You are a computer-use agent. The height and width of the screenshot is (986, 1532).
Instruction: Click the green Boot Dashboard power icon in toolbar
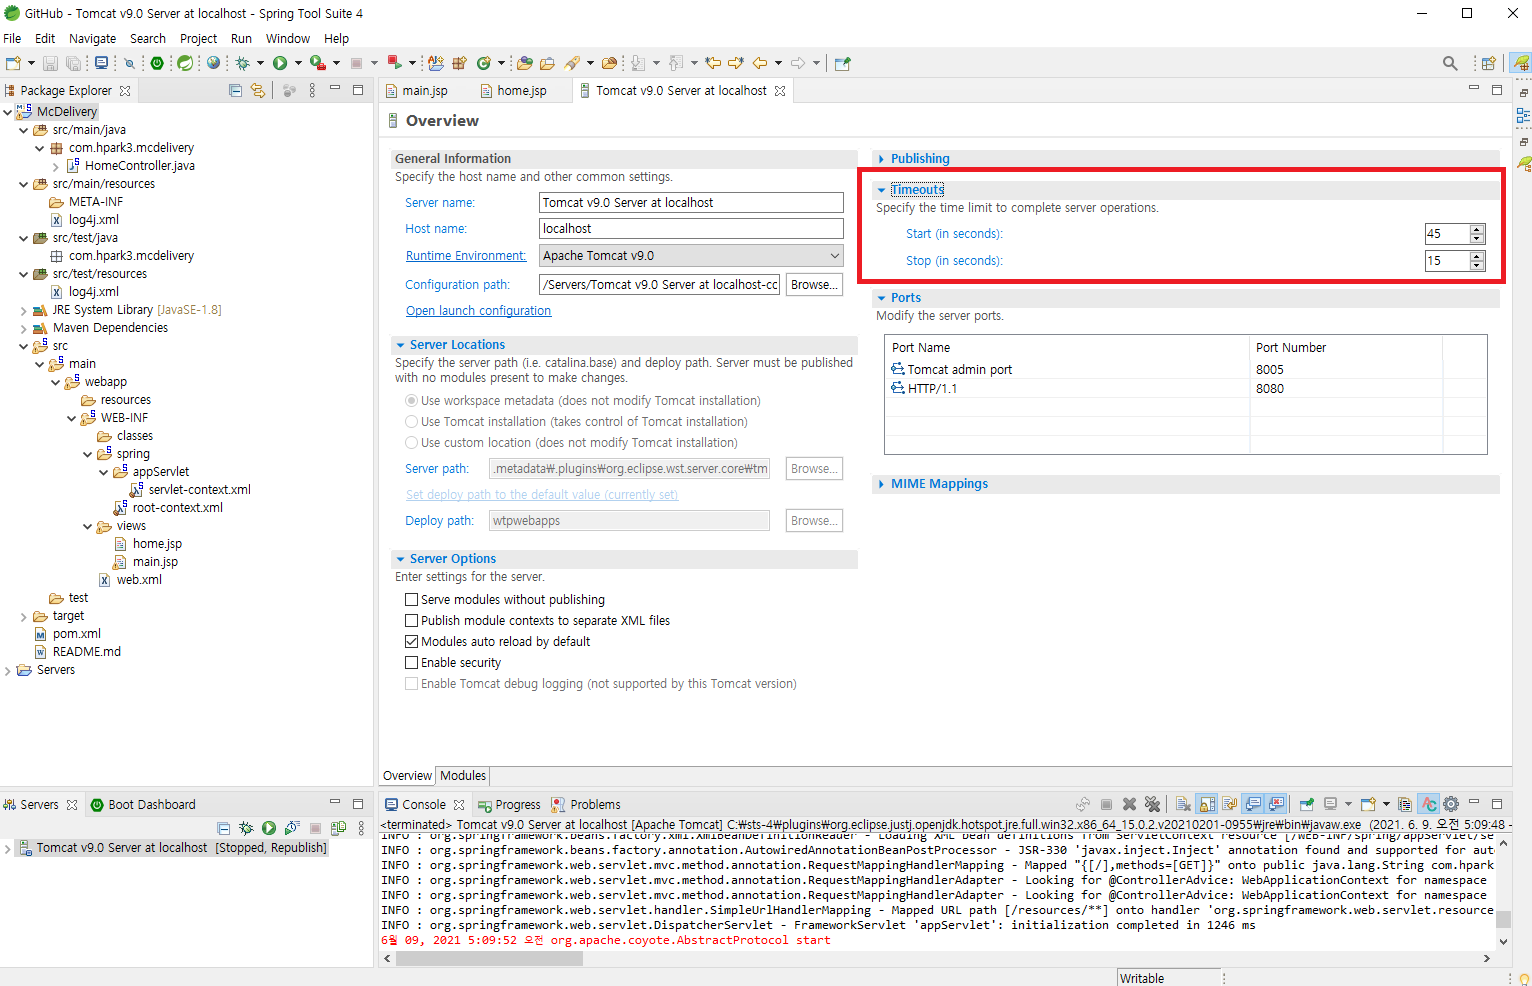157,63
